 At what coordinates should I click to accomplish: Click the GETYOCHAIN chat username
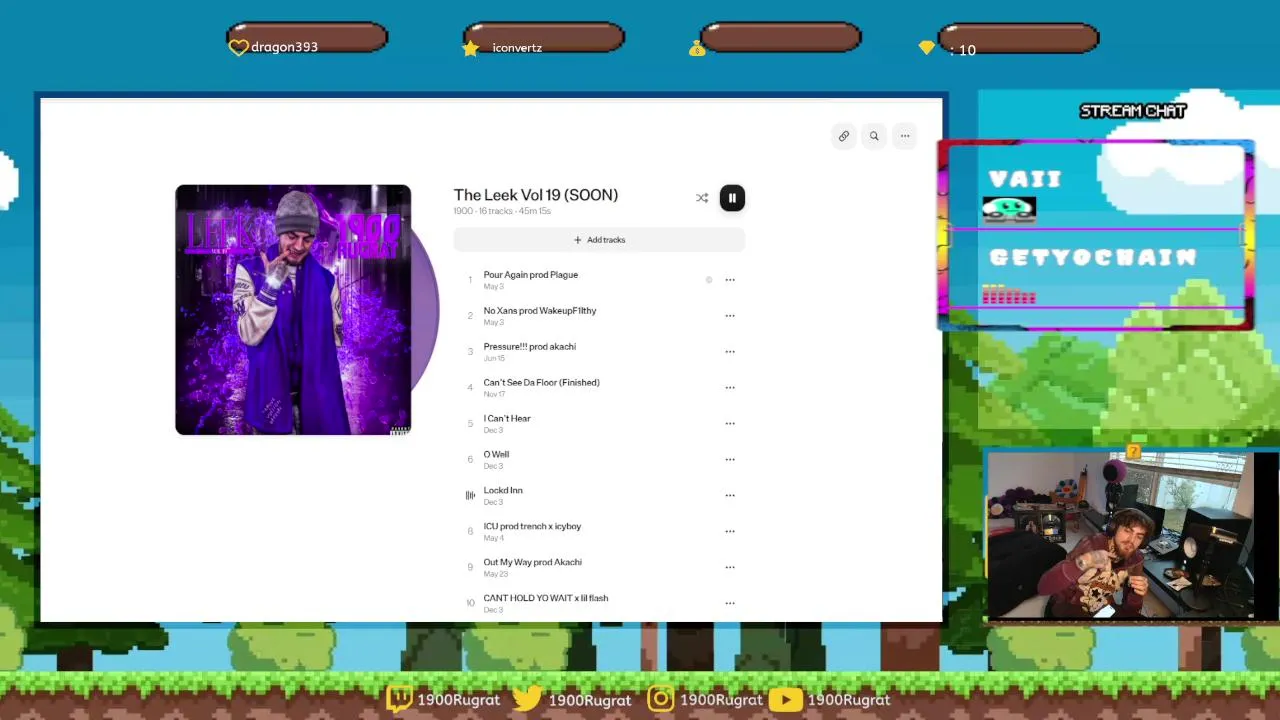click(1093, 258)
